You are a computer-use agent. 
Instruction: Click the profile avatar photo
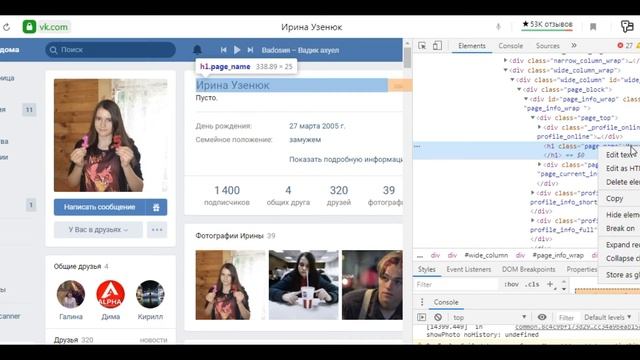pyautogui.click(x=110, y=135)
